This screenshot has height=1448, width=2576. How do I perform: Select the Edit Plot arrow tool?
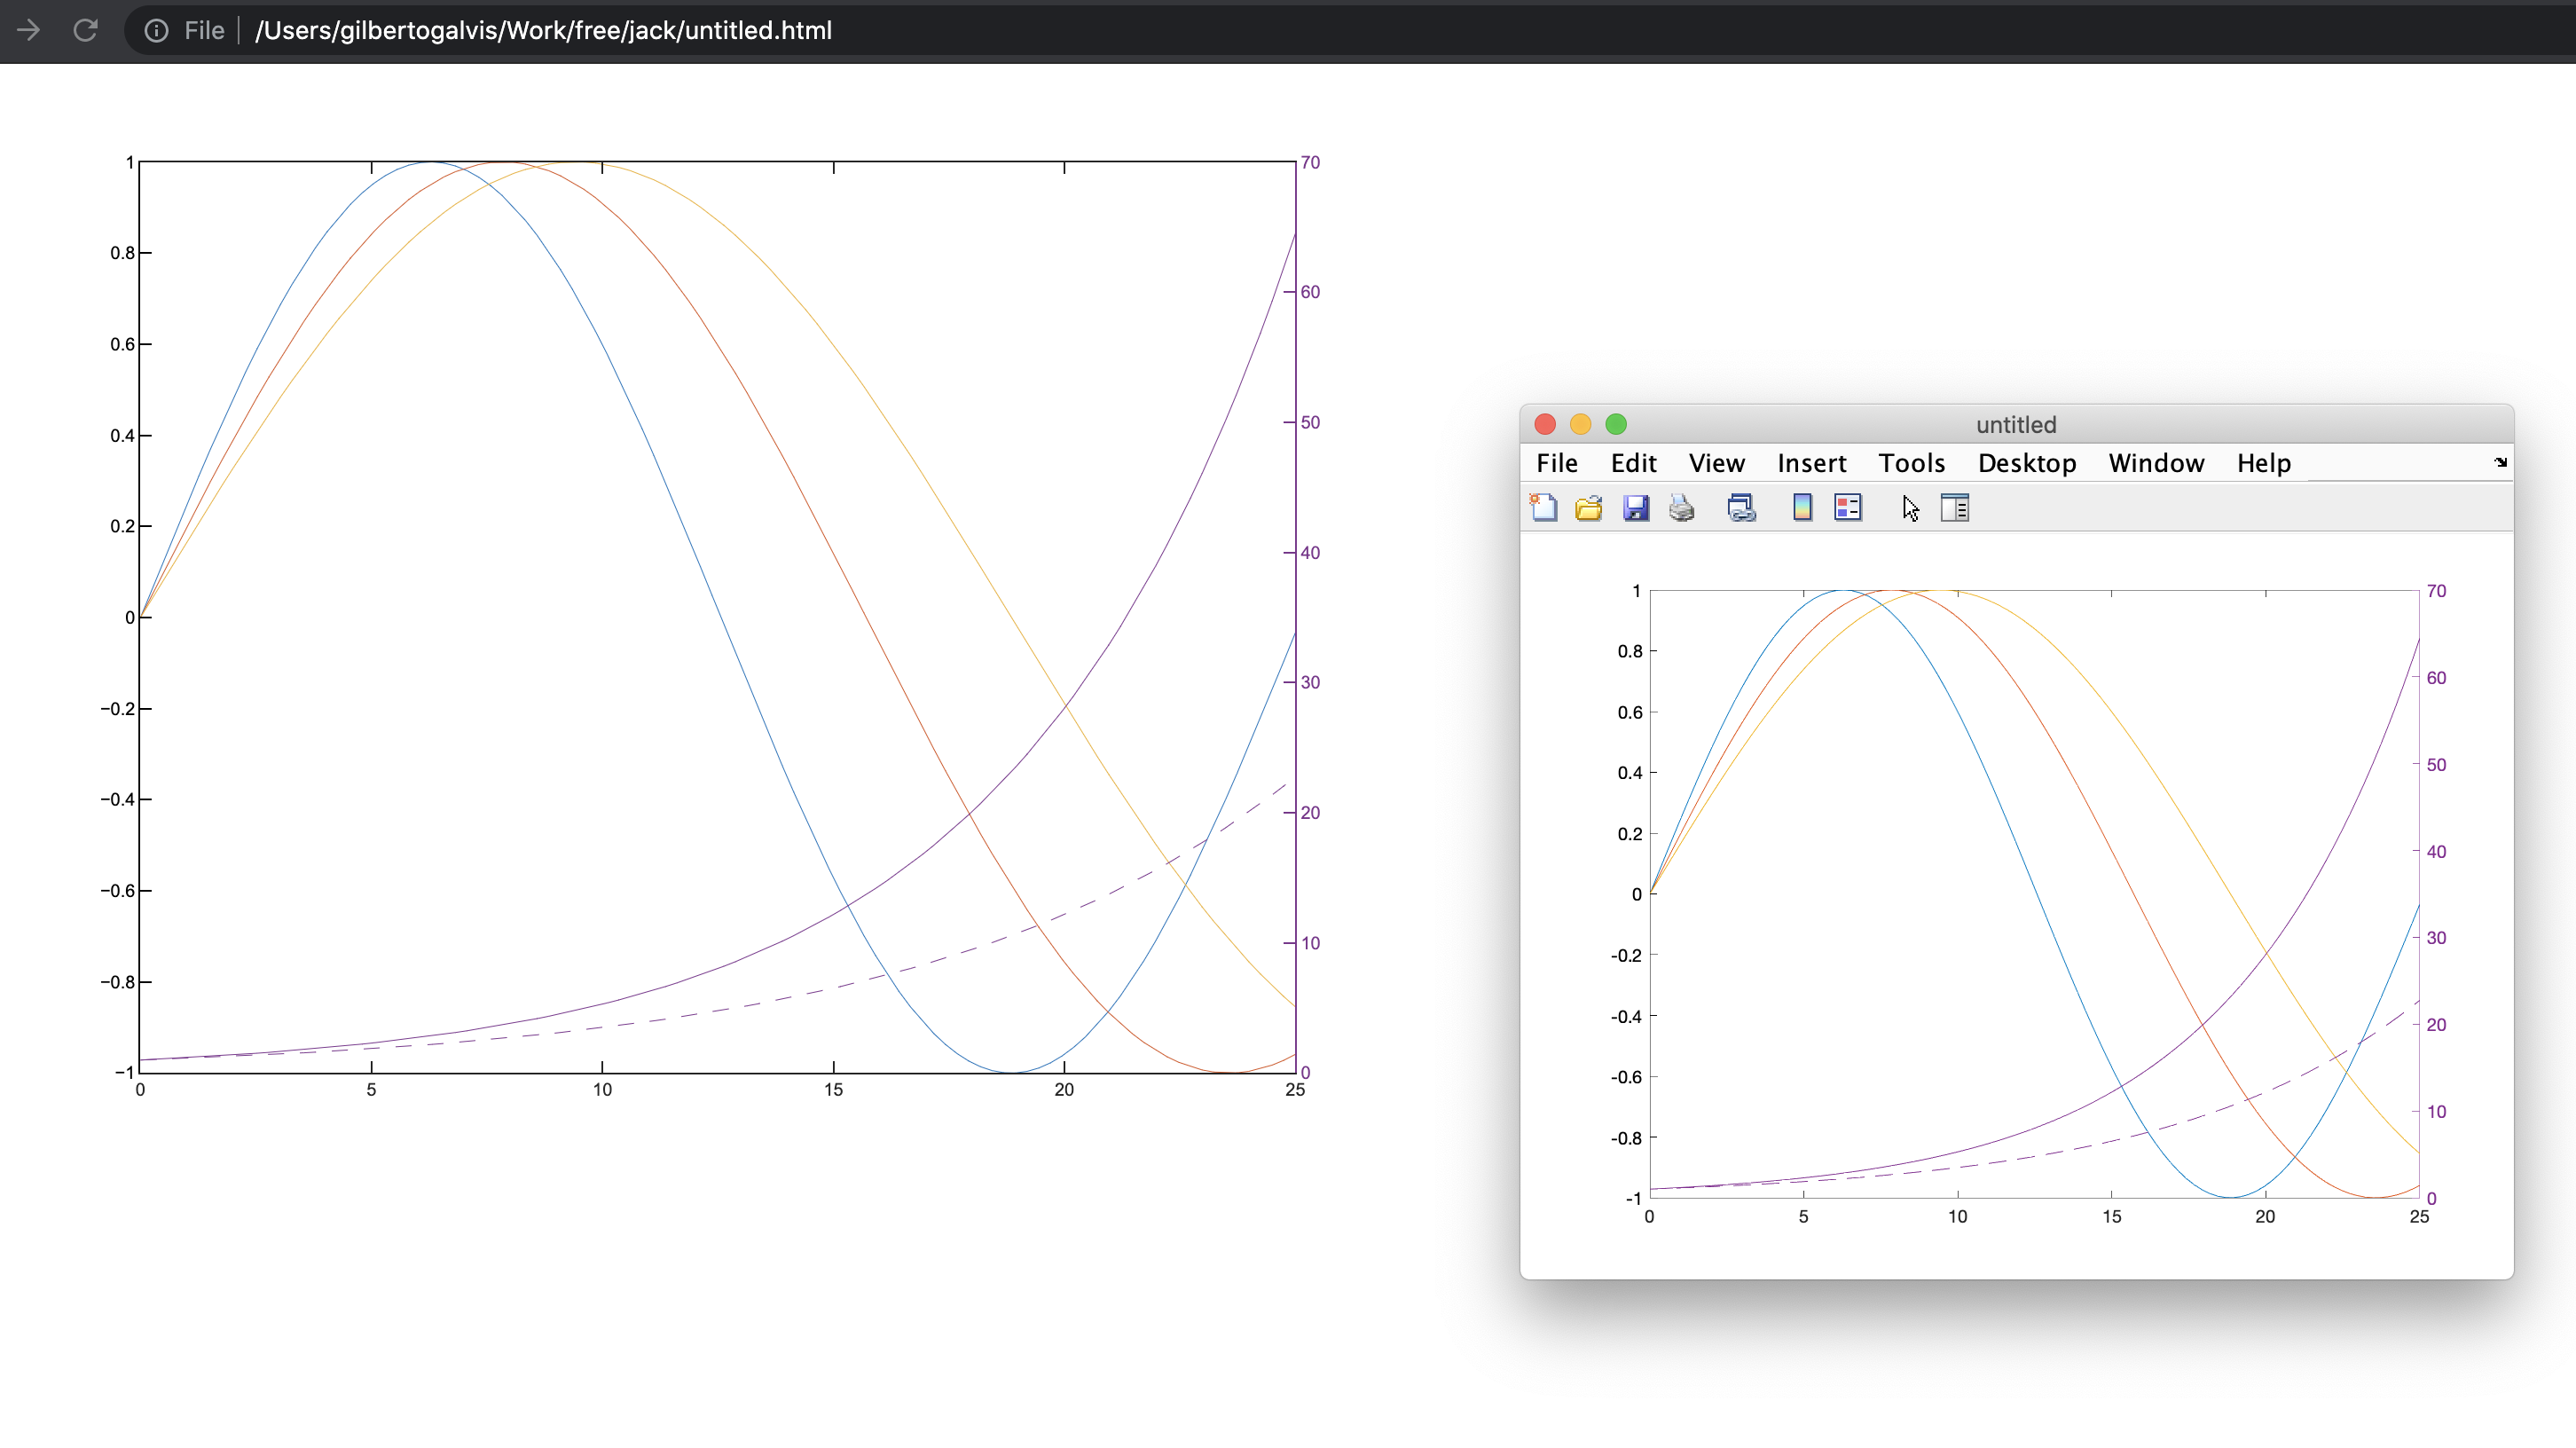point(1910,508)
